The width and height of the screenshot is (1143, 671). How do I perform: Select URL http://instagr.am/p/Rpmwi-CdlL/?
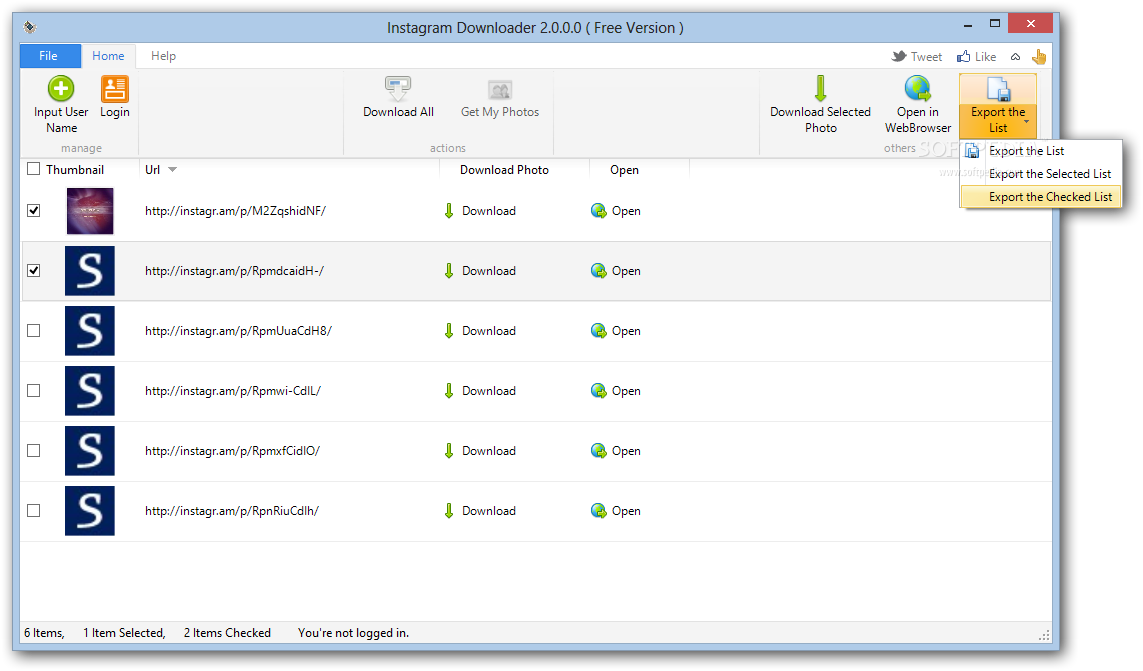point(233,391)
